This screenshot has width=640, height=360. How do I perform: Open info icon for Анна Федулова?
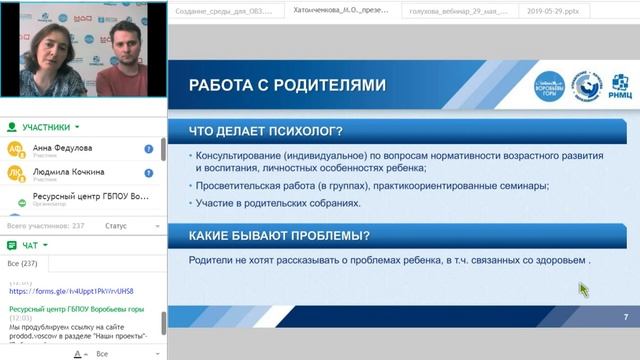tap(149, 149)
